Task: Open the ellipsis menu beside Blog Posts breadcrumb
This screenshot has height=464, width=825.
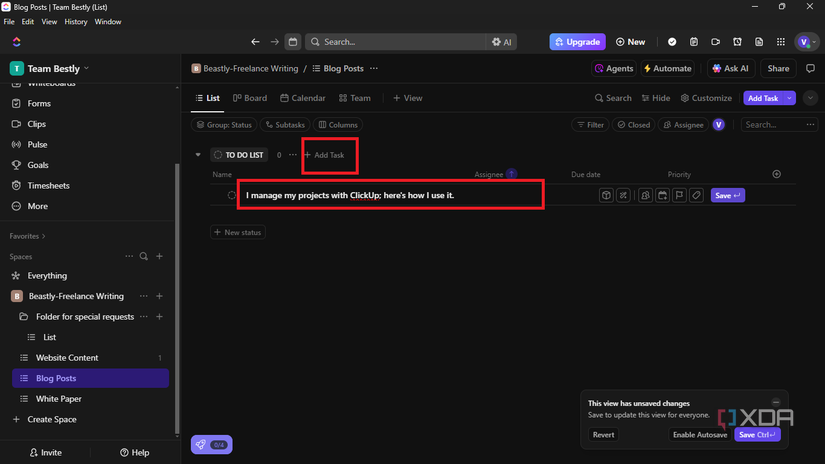Action: 374,68
